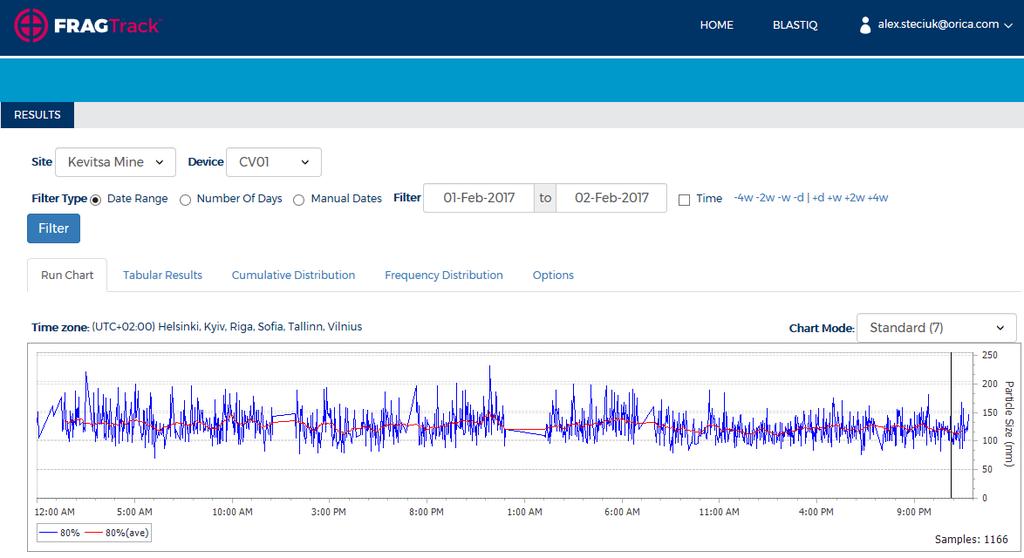This screenshot has height=558, width=1024.
Task: Shift range back four weeks with -4w
Action: 743,198
